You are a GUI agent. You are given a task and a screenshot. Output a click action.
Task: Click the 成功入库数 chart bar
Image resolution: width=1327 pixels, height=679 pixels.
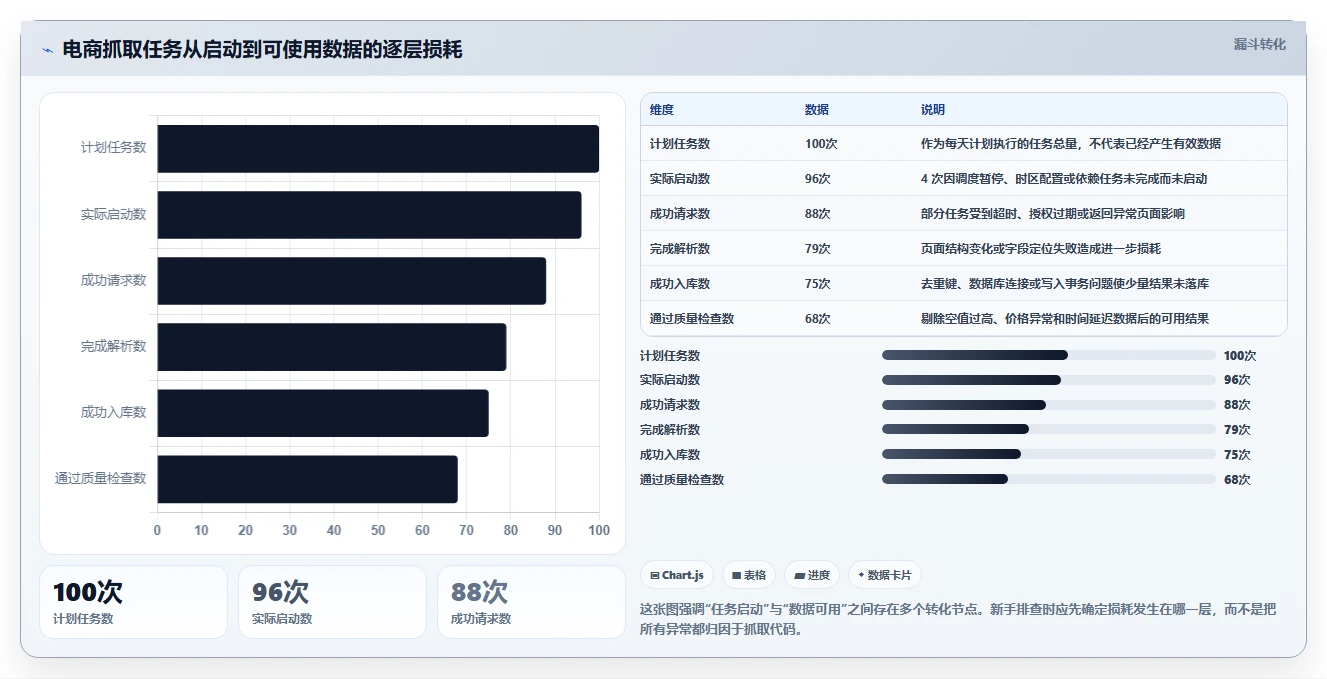pos(323,412)
